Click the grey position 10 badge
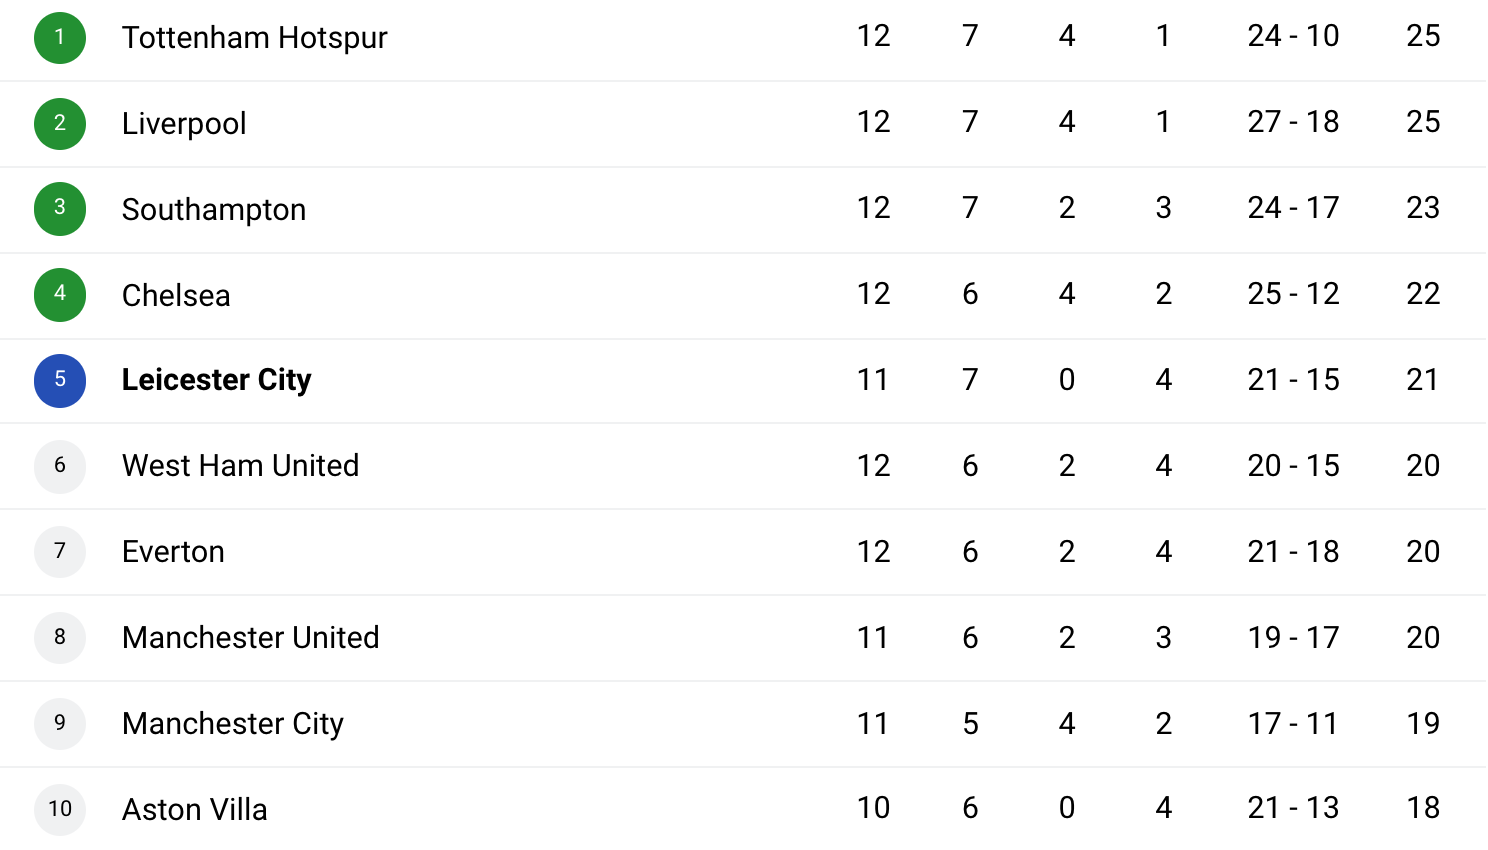 coord(60,809)
